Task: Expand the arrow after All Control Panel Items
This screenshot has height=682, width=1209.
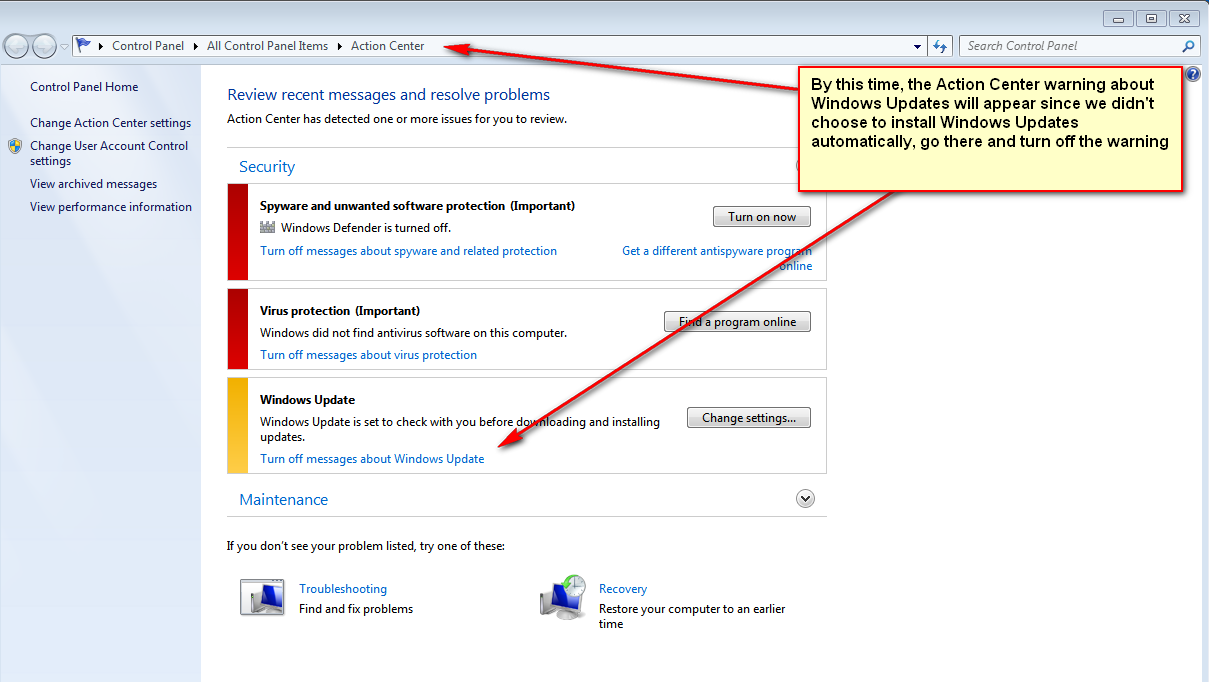Action: 340,46
